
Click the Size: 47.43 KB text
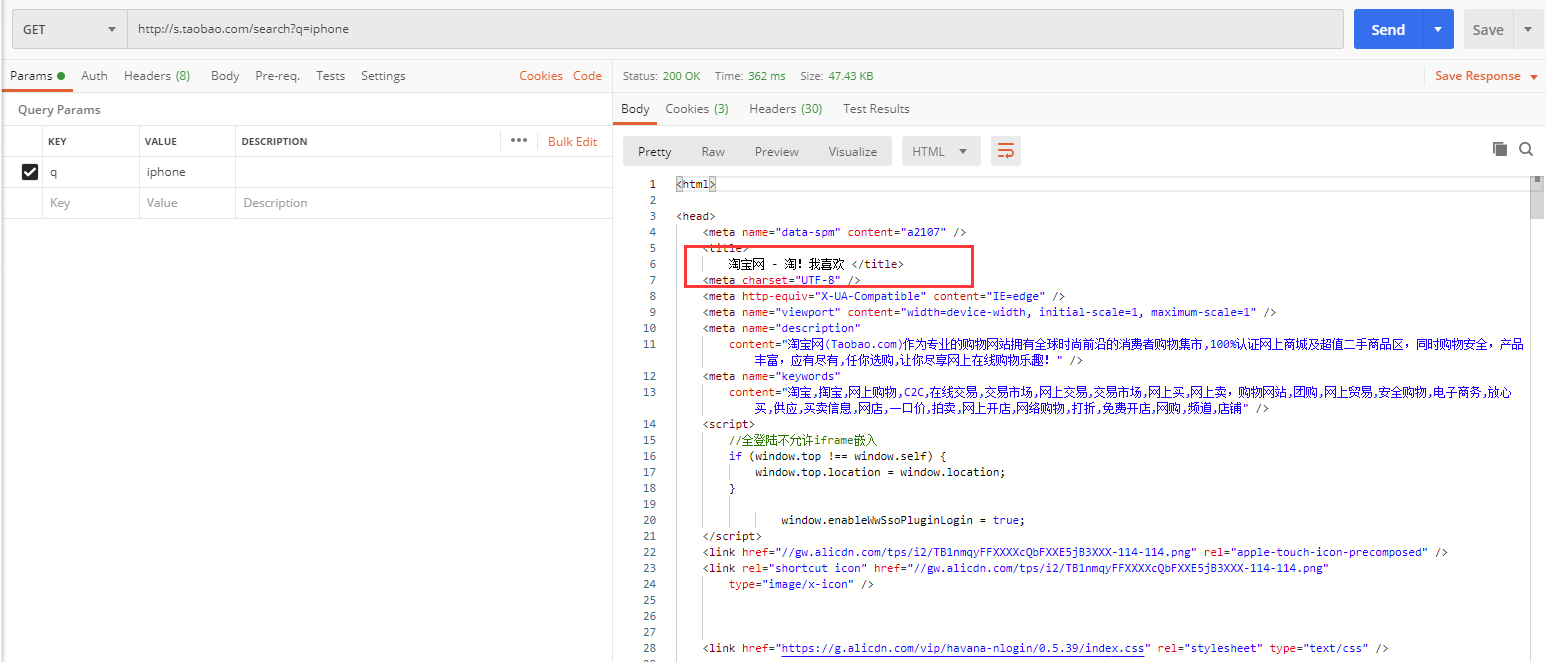pyautogui.click(x=836, y=76)
